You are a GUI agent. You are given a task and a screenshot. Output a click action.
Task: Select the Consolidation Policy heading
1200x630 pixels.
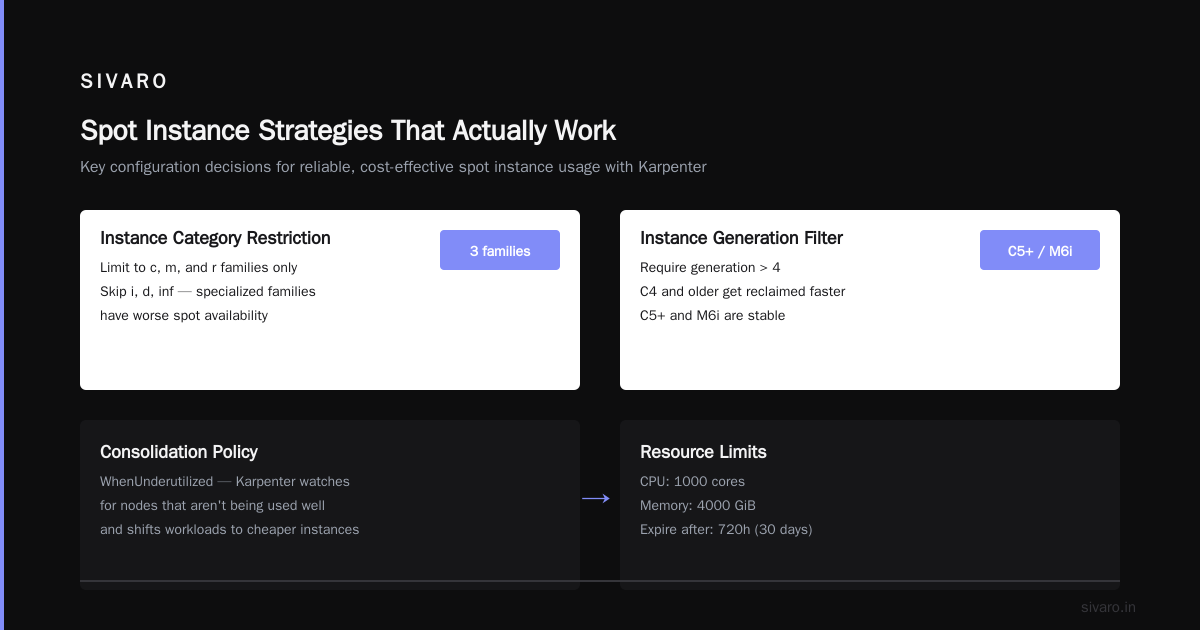pos(179,452)
